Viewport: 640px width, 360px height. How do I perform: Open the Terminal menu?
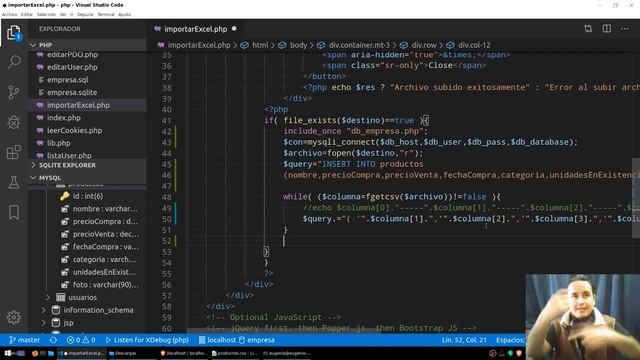pos(106,14)
